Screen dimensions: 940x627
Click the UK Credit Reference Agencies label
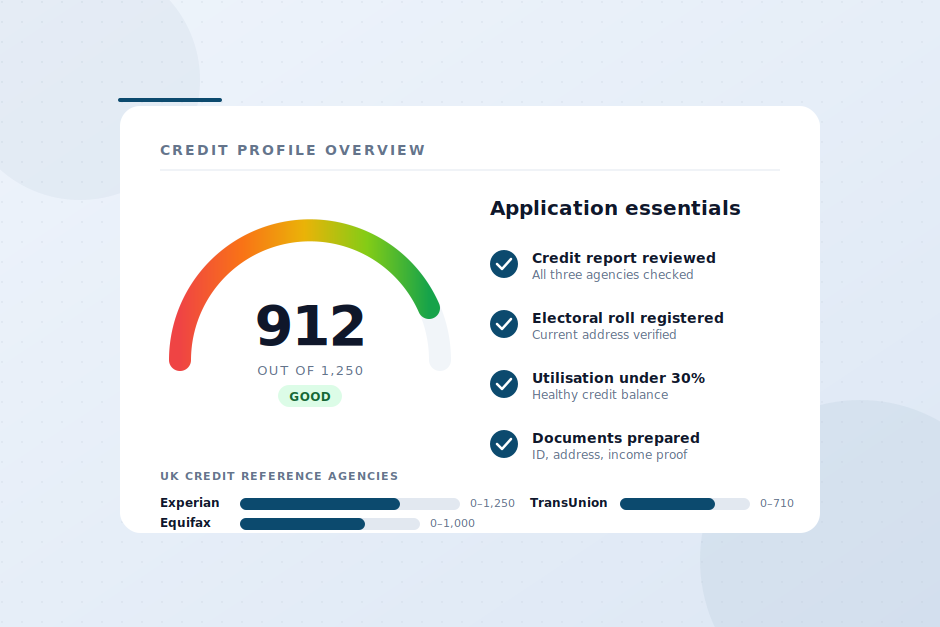(279, 476)
